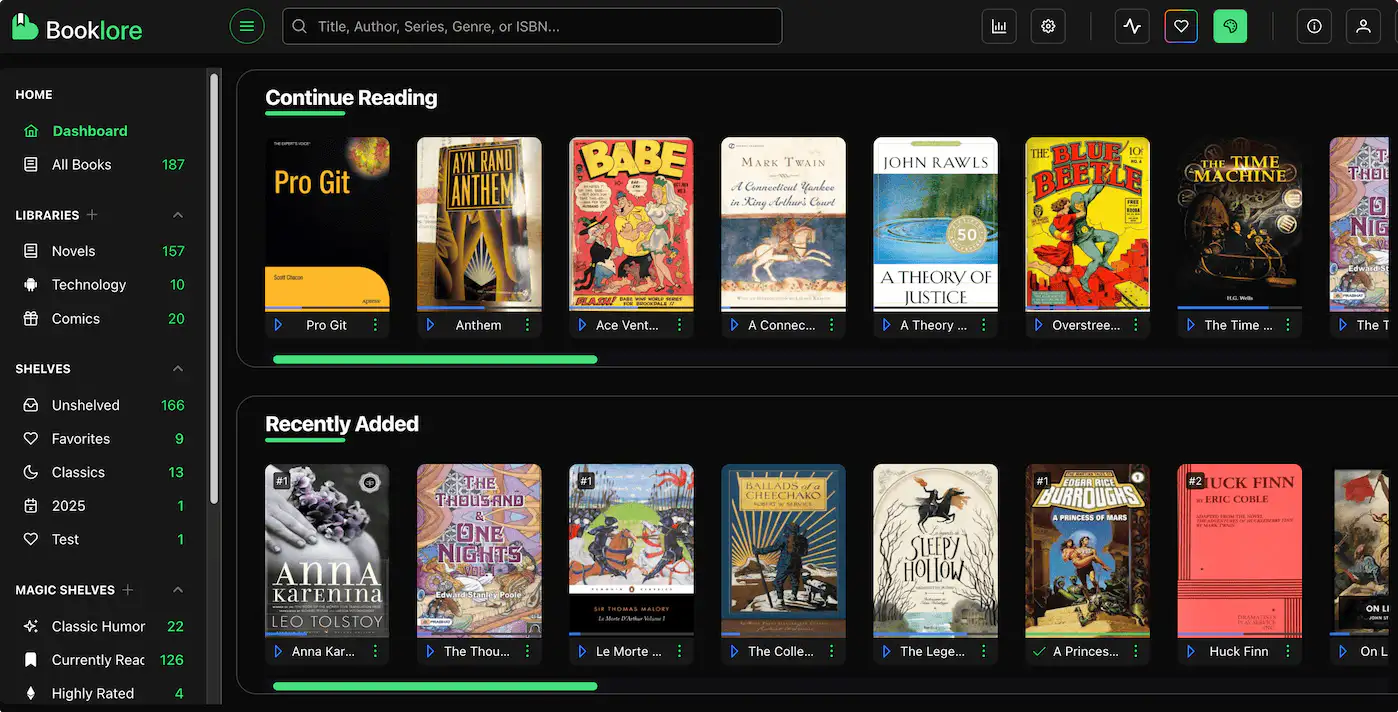1398x712 pixels.
Task: Open Ace Vent... three-dot menu
Action: (x=679, y=325)
